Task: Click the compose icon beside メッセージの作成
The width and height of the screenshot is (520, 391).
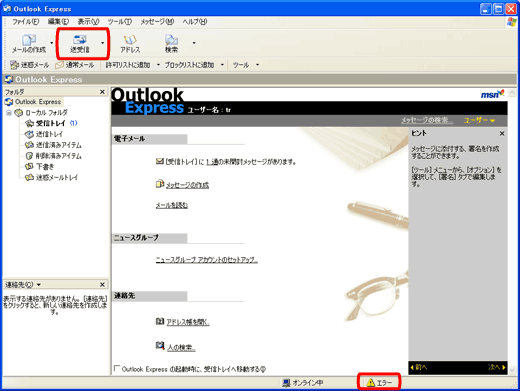Action: pyautogui.click(x=160, y=184)
